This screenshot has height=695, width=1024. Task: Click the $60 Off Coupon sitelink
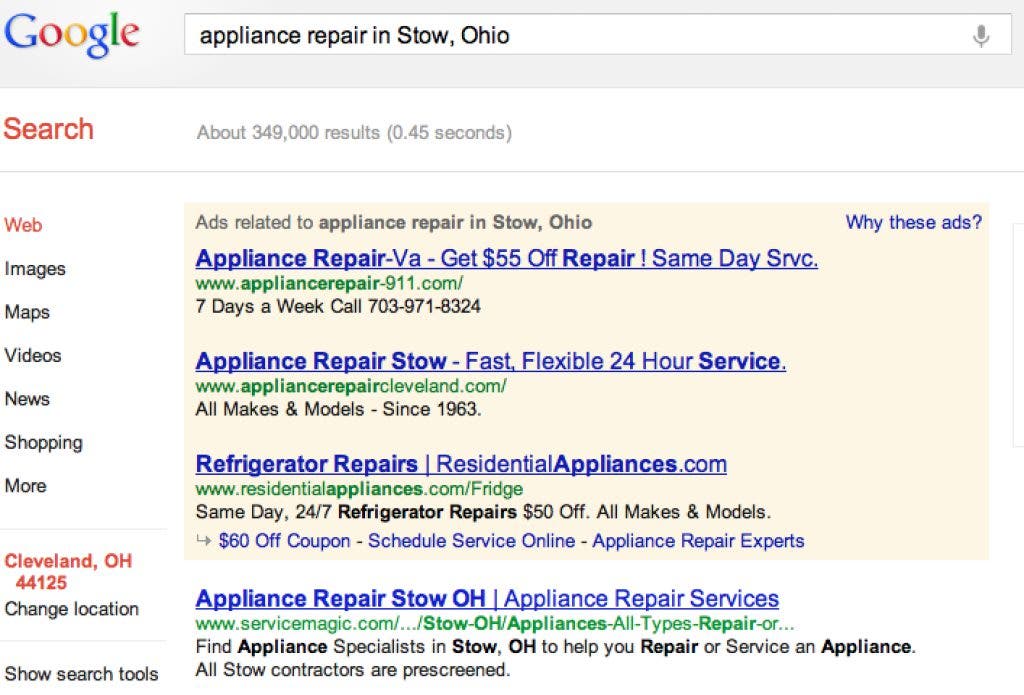285,541
